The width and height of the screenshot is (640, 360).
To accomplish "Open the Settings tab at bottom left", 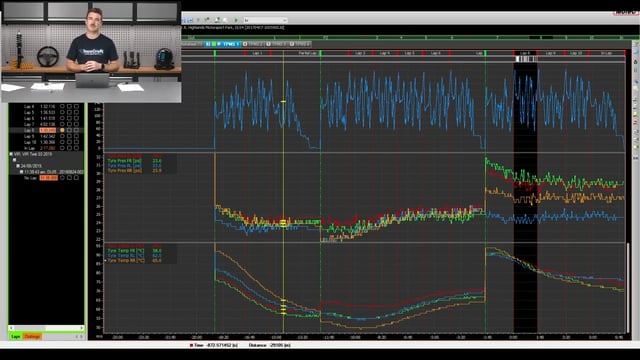I will (32, 336).
